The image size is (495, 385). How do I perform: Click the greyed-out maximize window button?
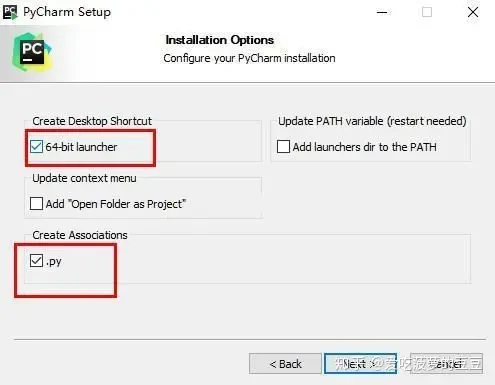point(427,12)
